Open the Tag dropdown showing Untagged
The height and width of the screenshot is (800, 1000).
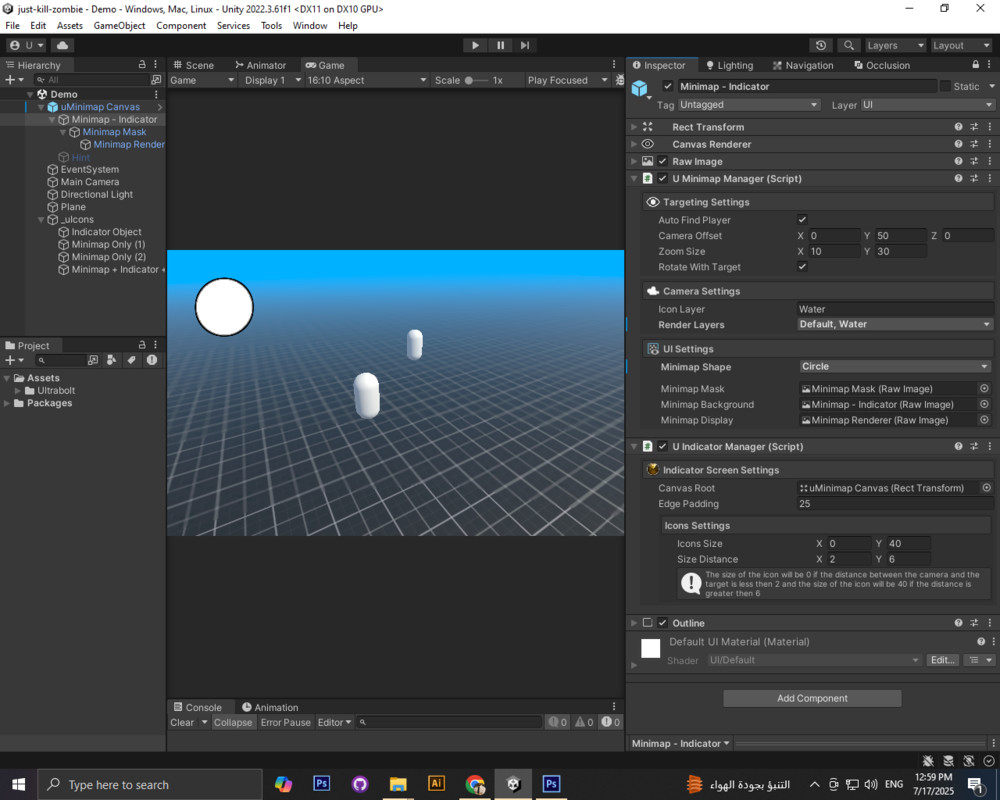pyautogui.click(x=749, y=105)
